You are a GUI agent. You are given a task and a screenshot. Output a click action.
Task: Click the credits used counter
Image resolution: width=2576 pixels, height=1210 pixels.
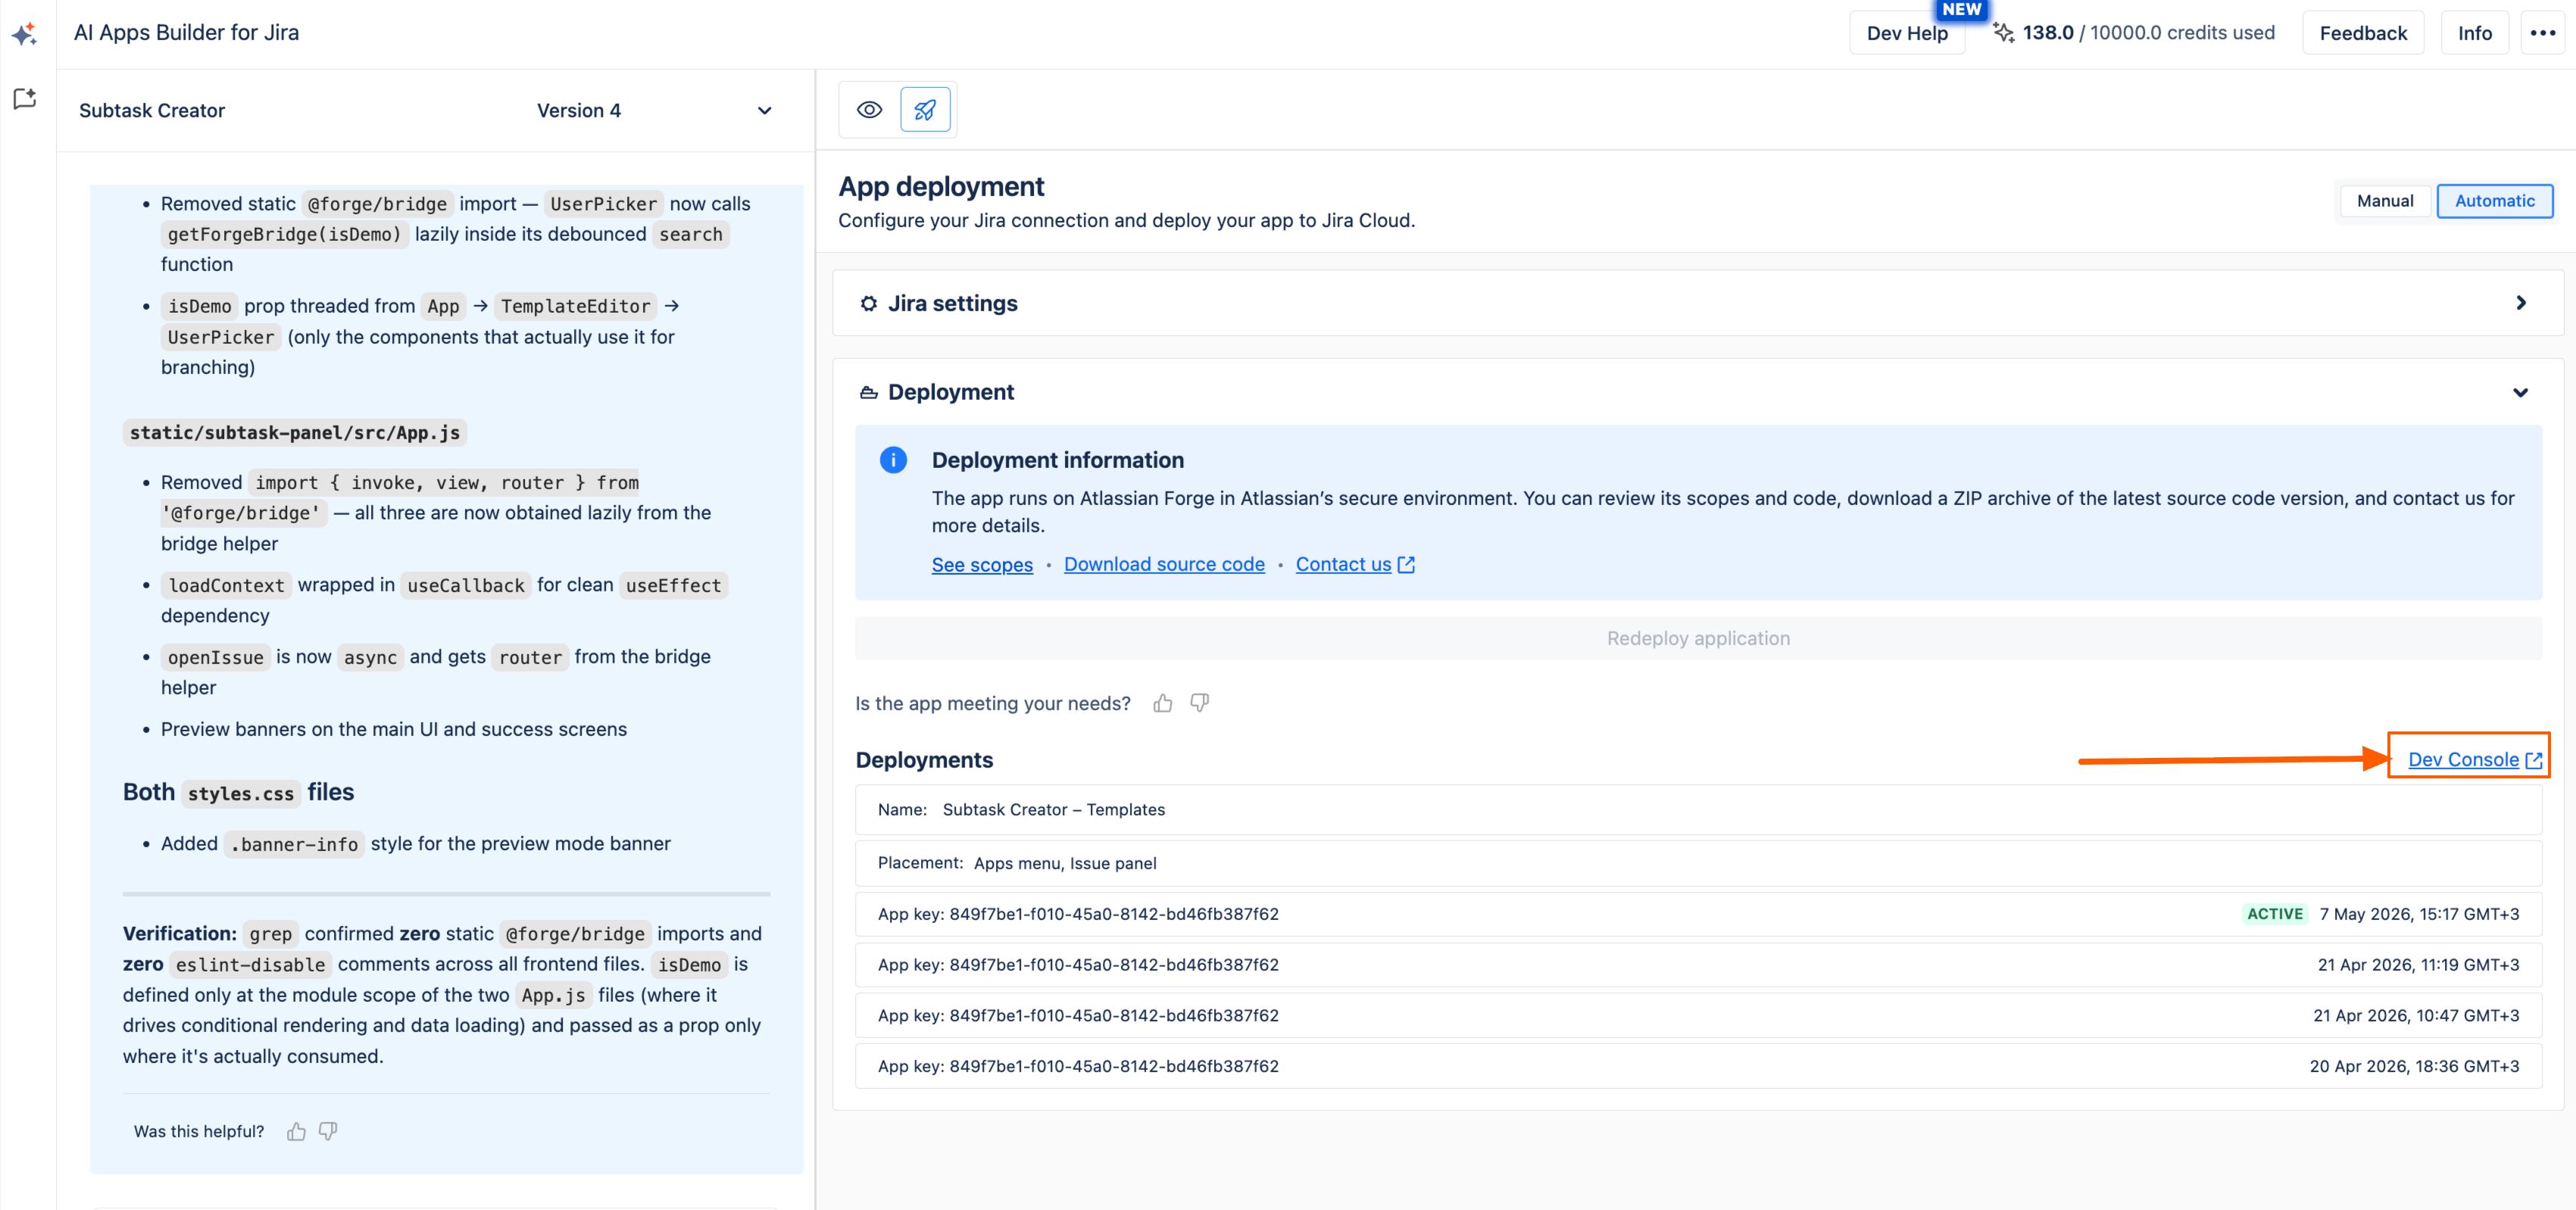2148,33
